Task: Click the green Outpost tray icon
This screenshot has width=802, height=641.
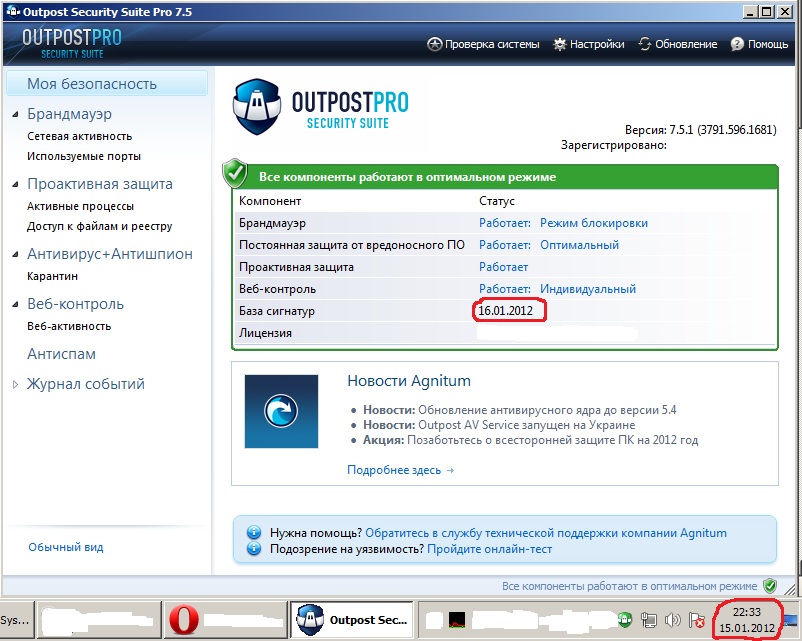Action: click(625, 621)
